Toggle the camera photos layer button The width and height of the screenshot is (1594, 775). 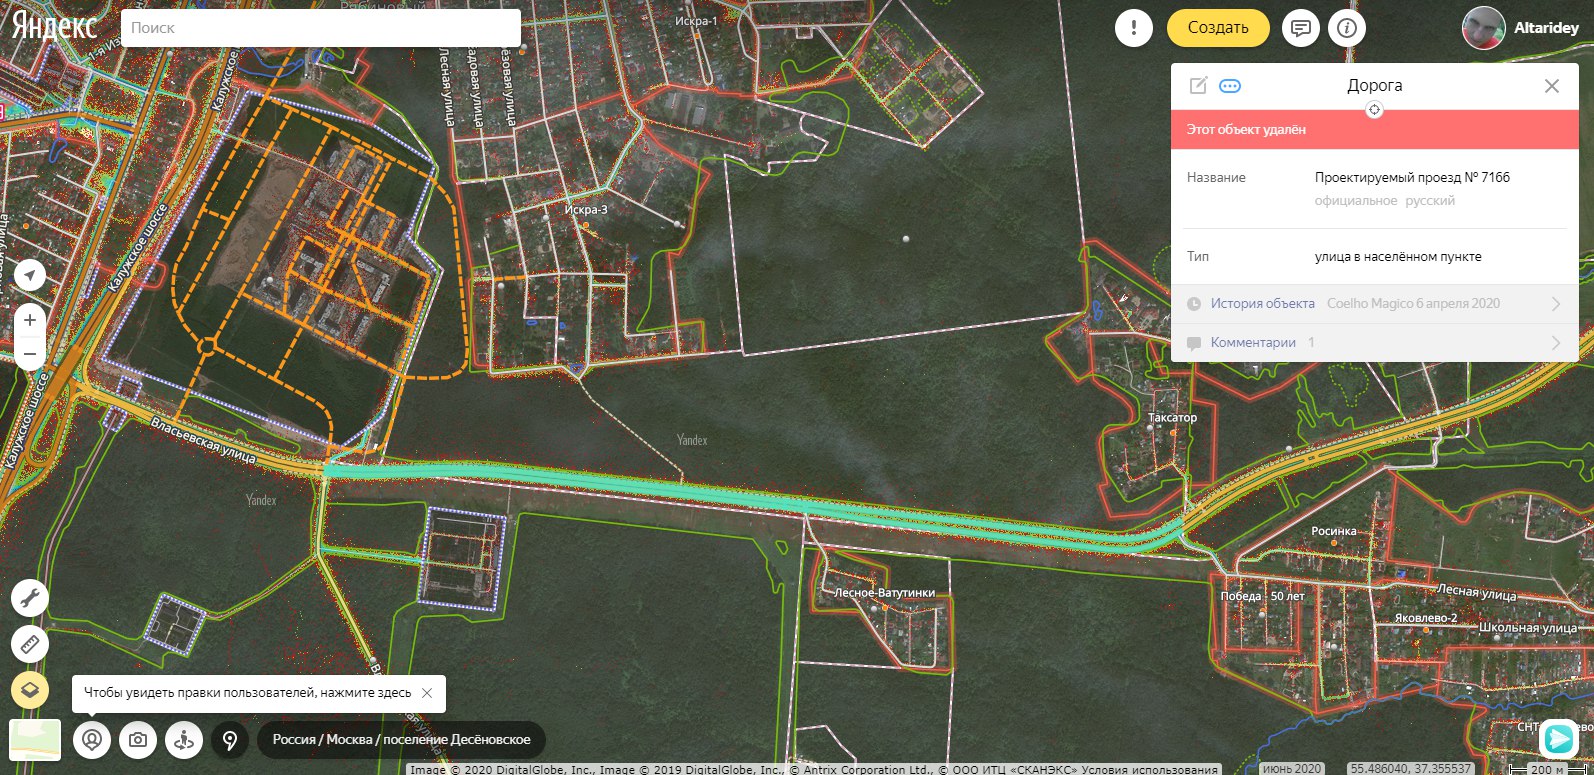[138, 740]
